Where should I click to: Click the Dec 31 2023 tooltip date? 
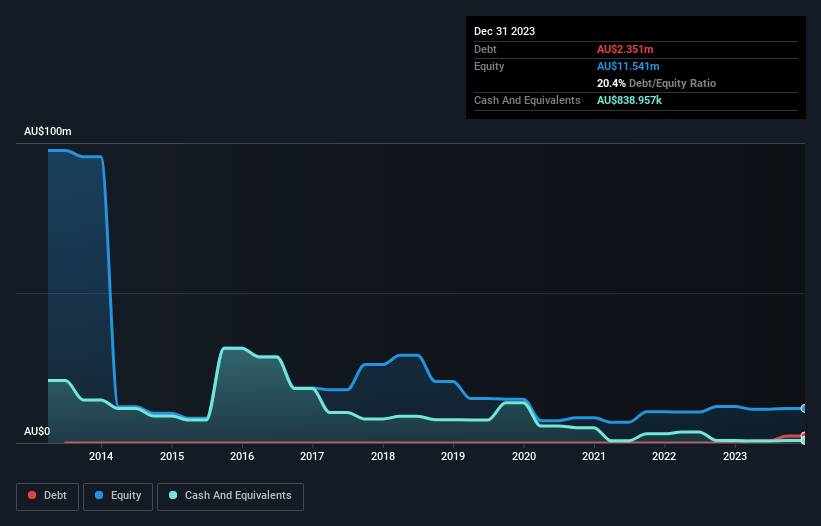click(504, 31)
